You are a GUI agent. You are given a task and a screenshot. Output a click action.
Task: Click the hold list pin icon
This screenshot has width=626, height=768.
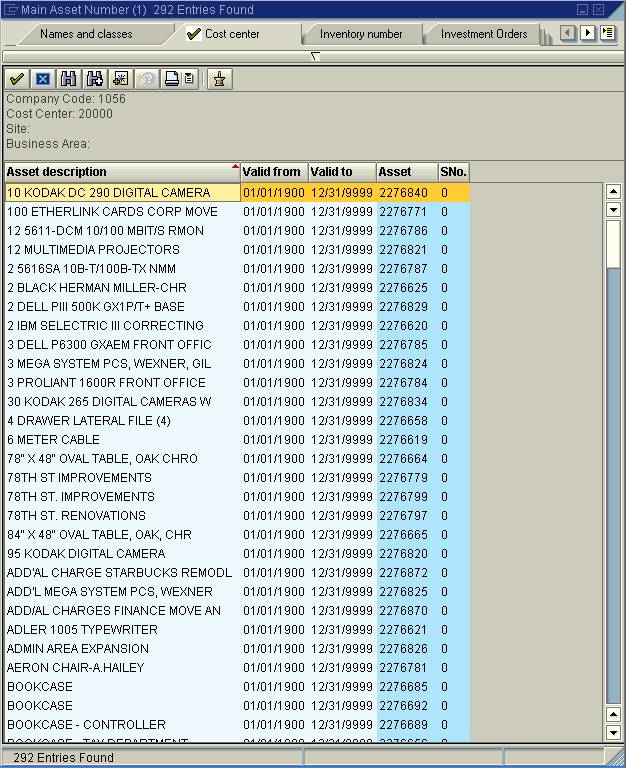219,79
